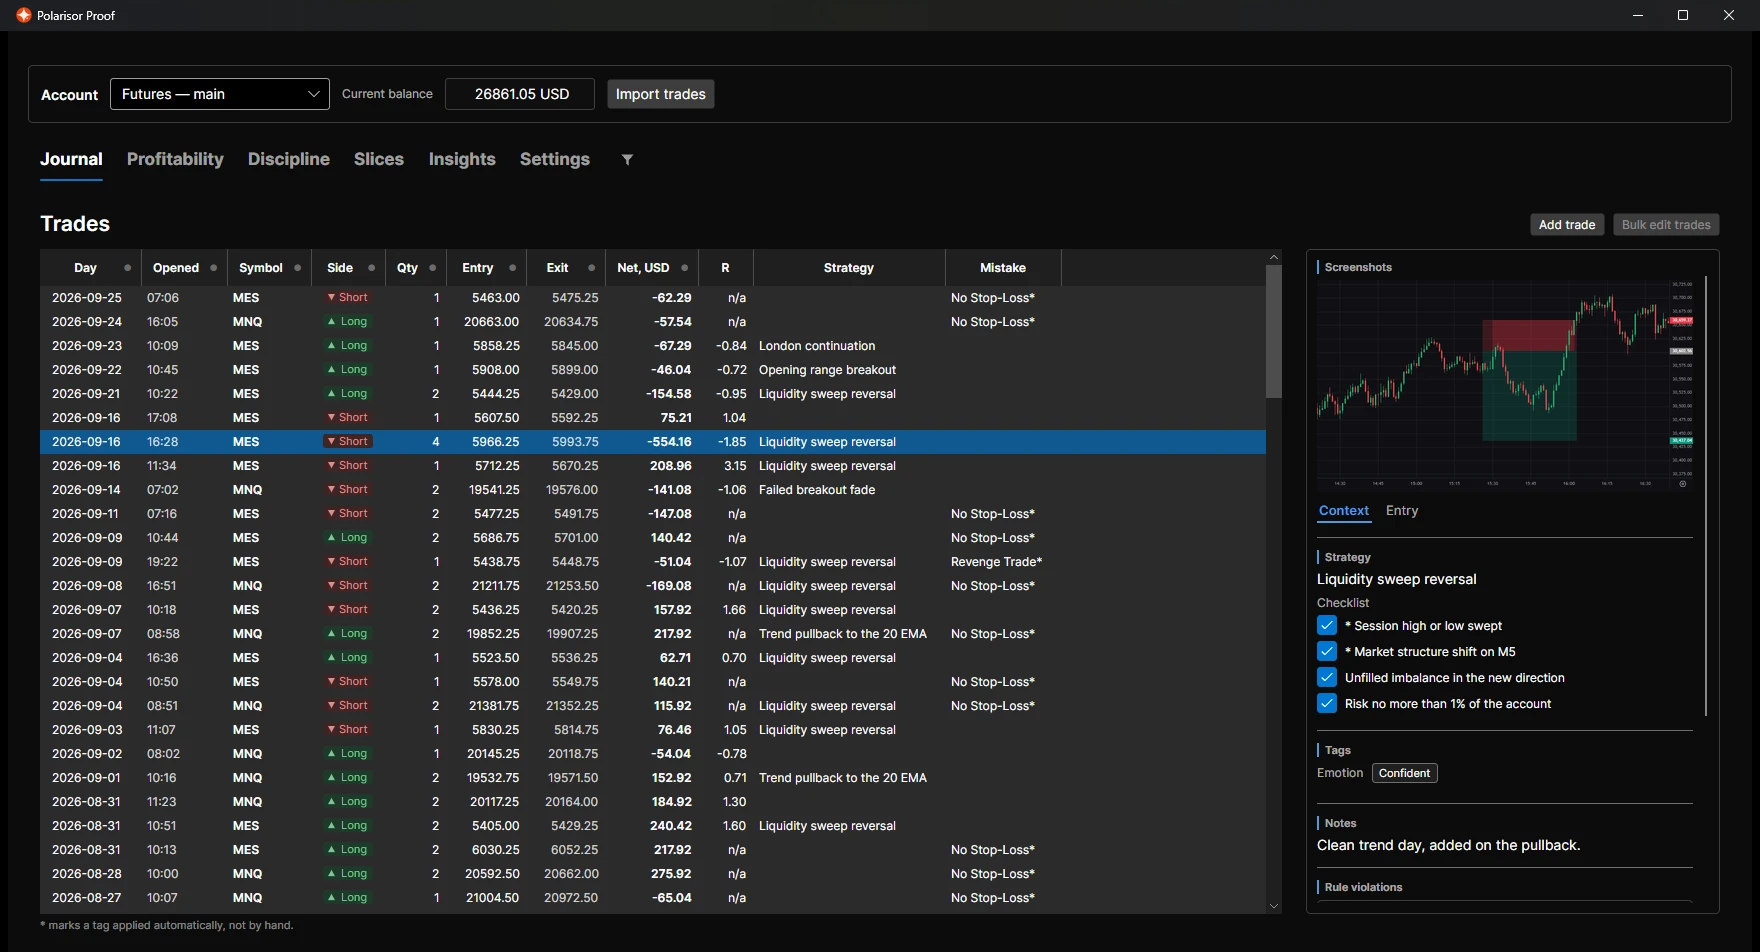This screenshot has height=952, width=1760.
Task: Click the Mistake column header
Action: click(x=1003, y=268)
